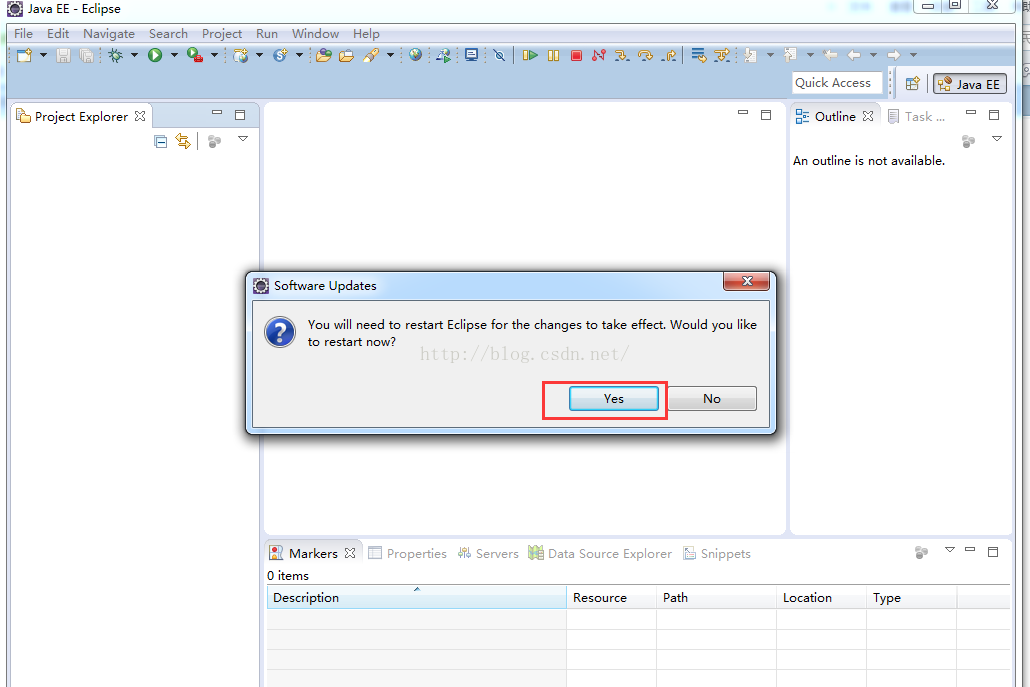Click the Disconnect debug icon

point(598,55)
